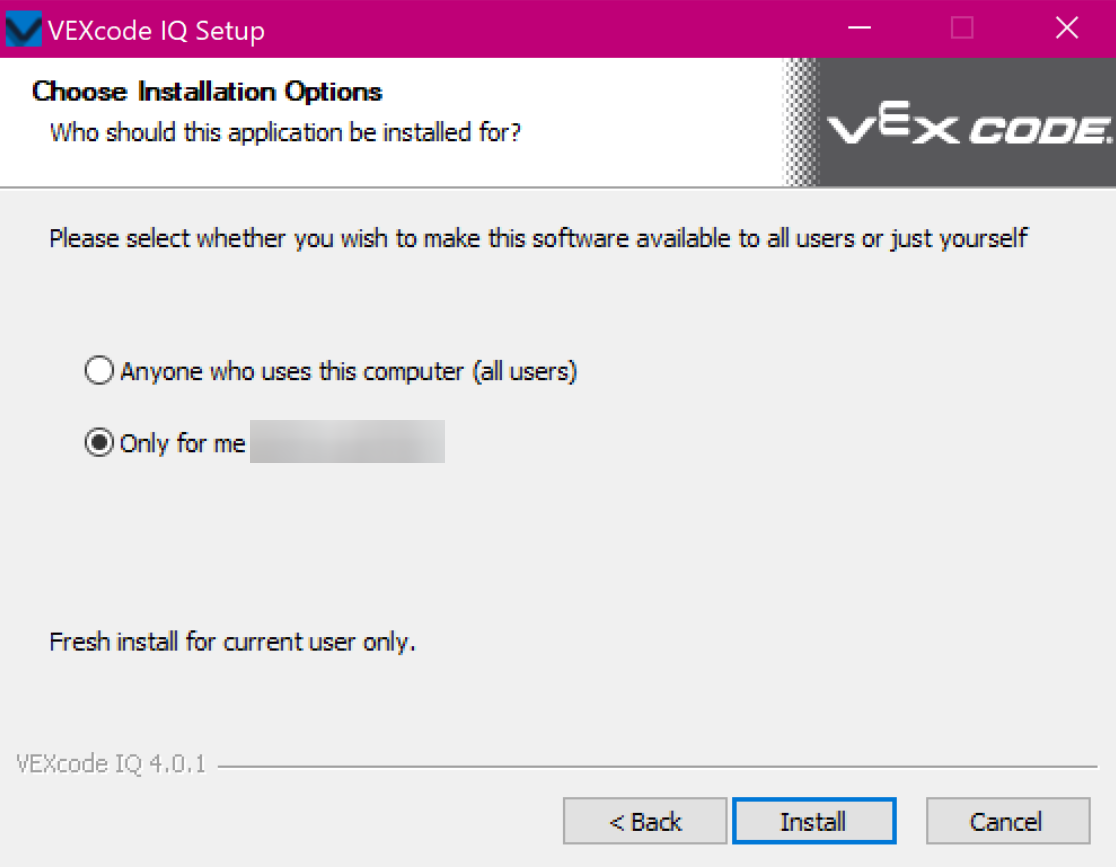Click the VEXcode IQ icon in title bar
The height and width of the screenshot is (867, 1116).
tap(22, 28)
